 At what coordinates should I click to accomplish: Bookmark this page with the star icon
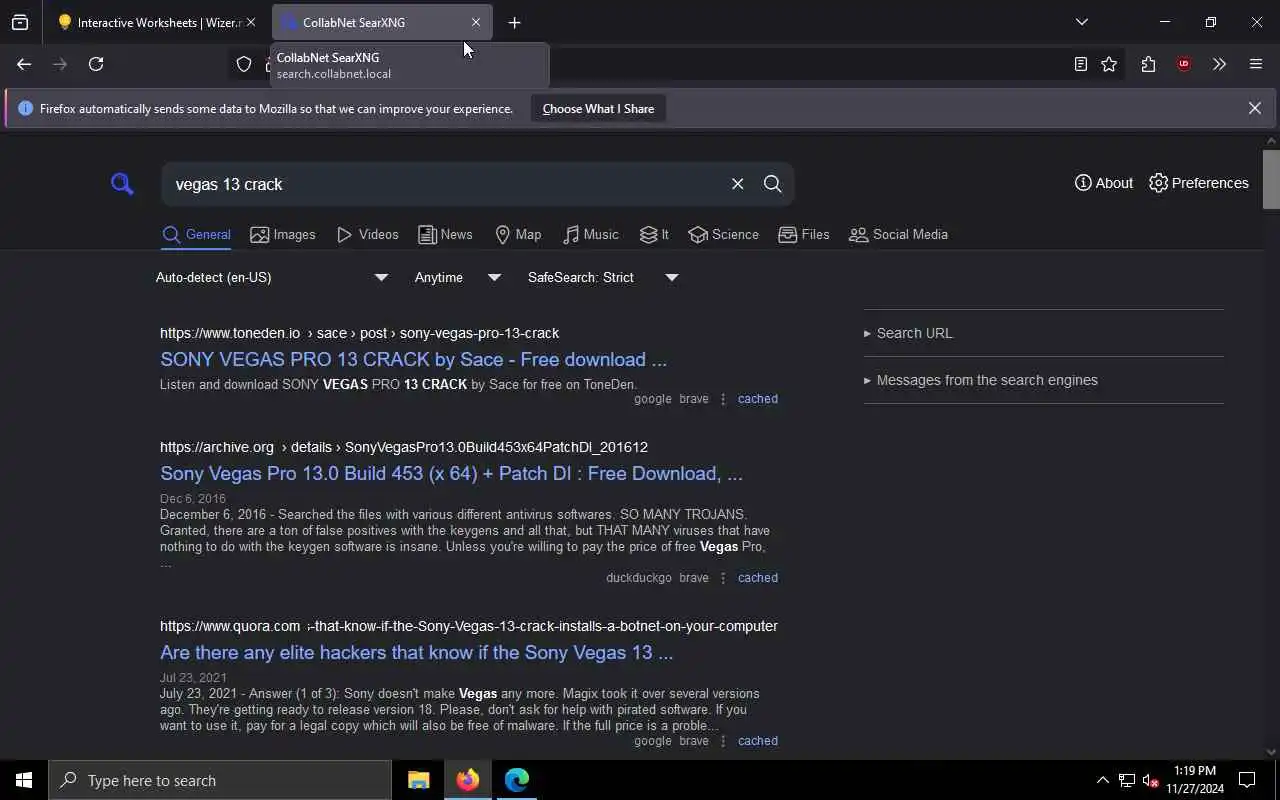point(1109,64)
